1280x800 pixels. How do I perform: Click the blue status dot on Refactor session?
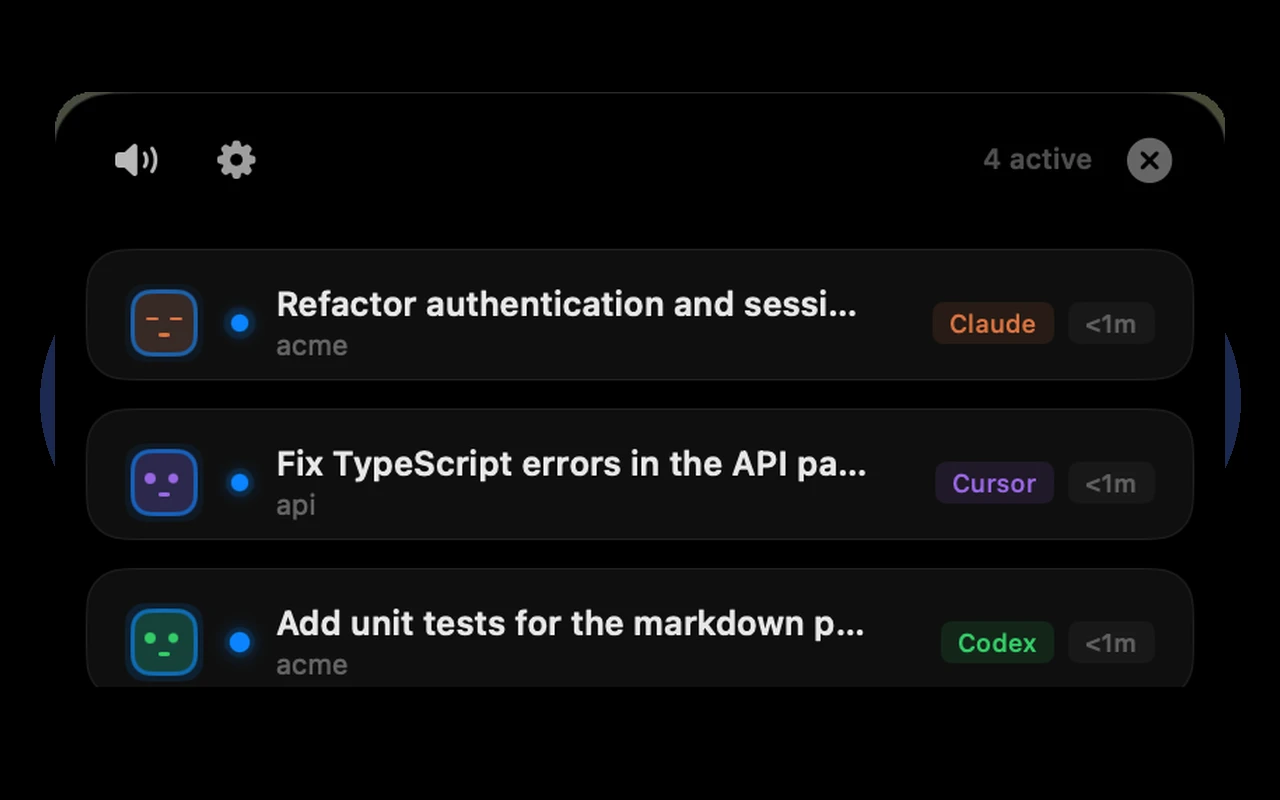(240, 323)
